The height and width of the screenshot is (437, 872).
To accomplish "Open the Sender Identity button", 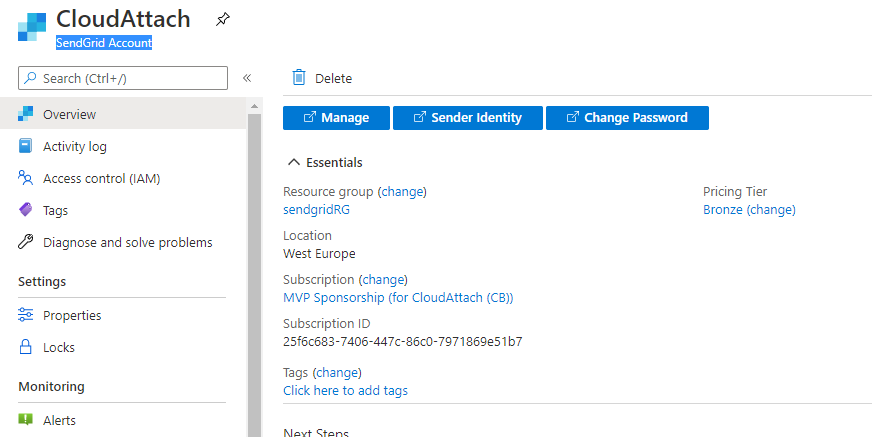I will coord(468,118).
